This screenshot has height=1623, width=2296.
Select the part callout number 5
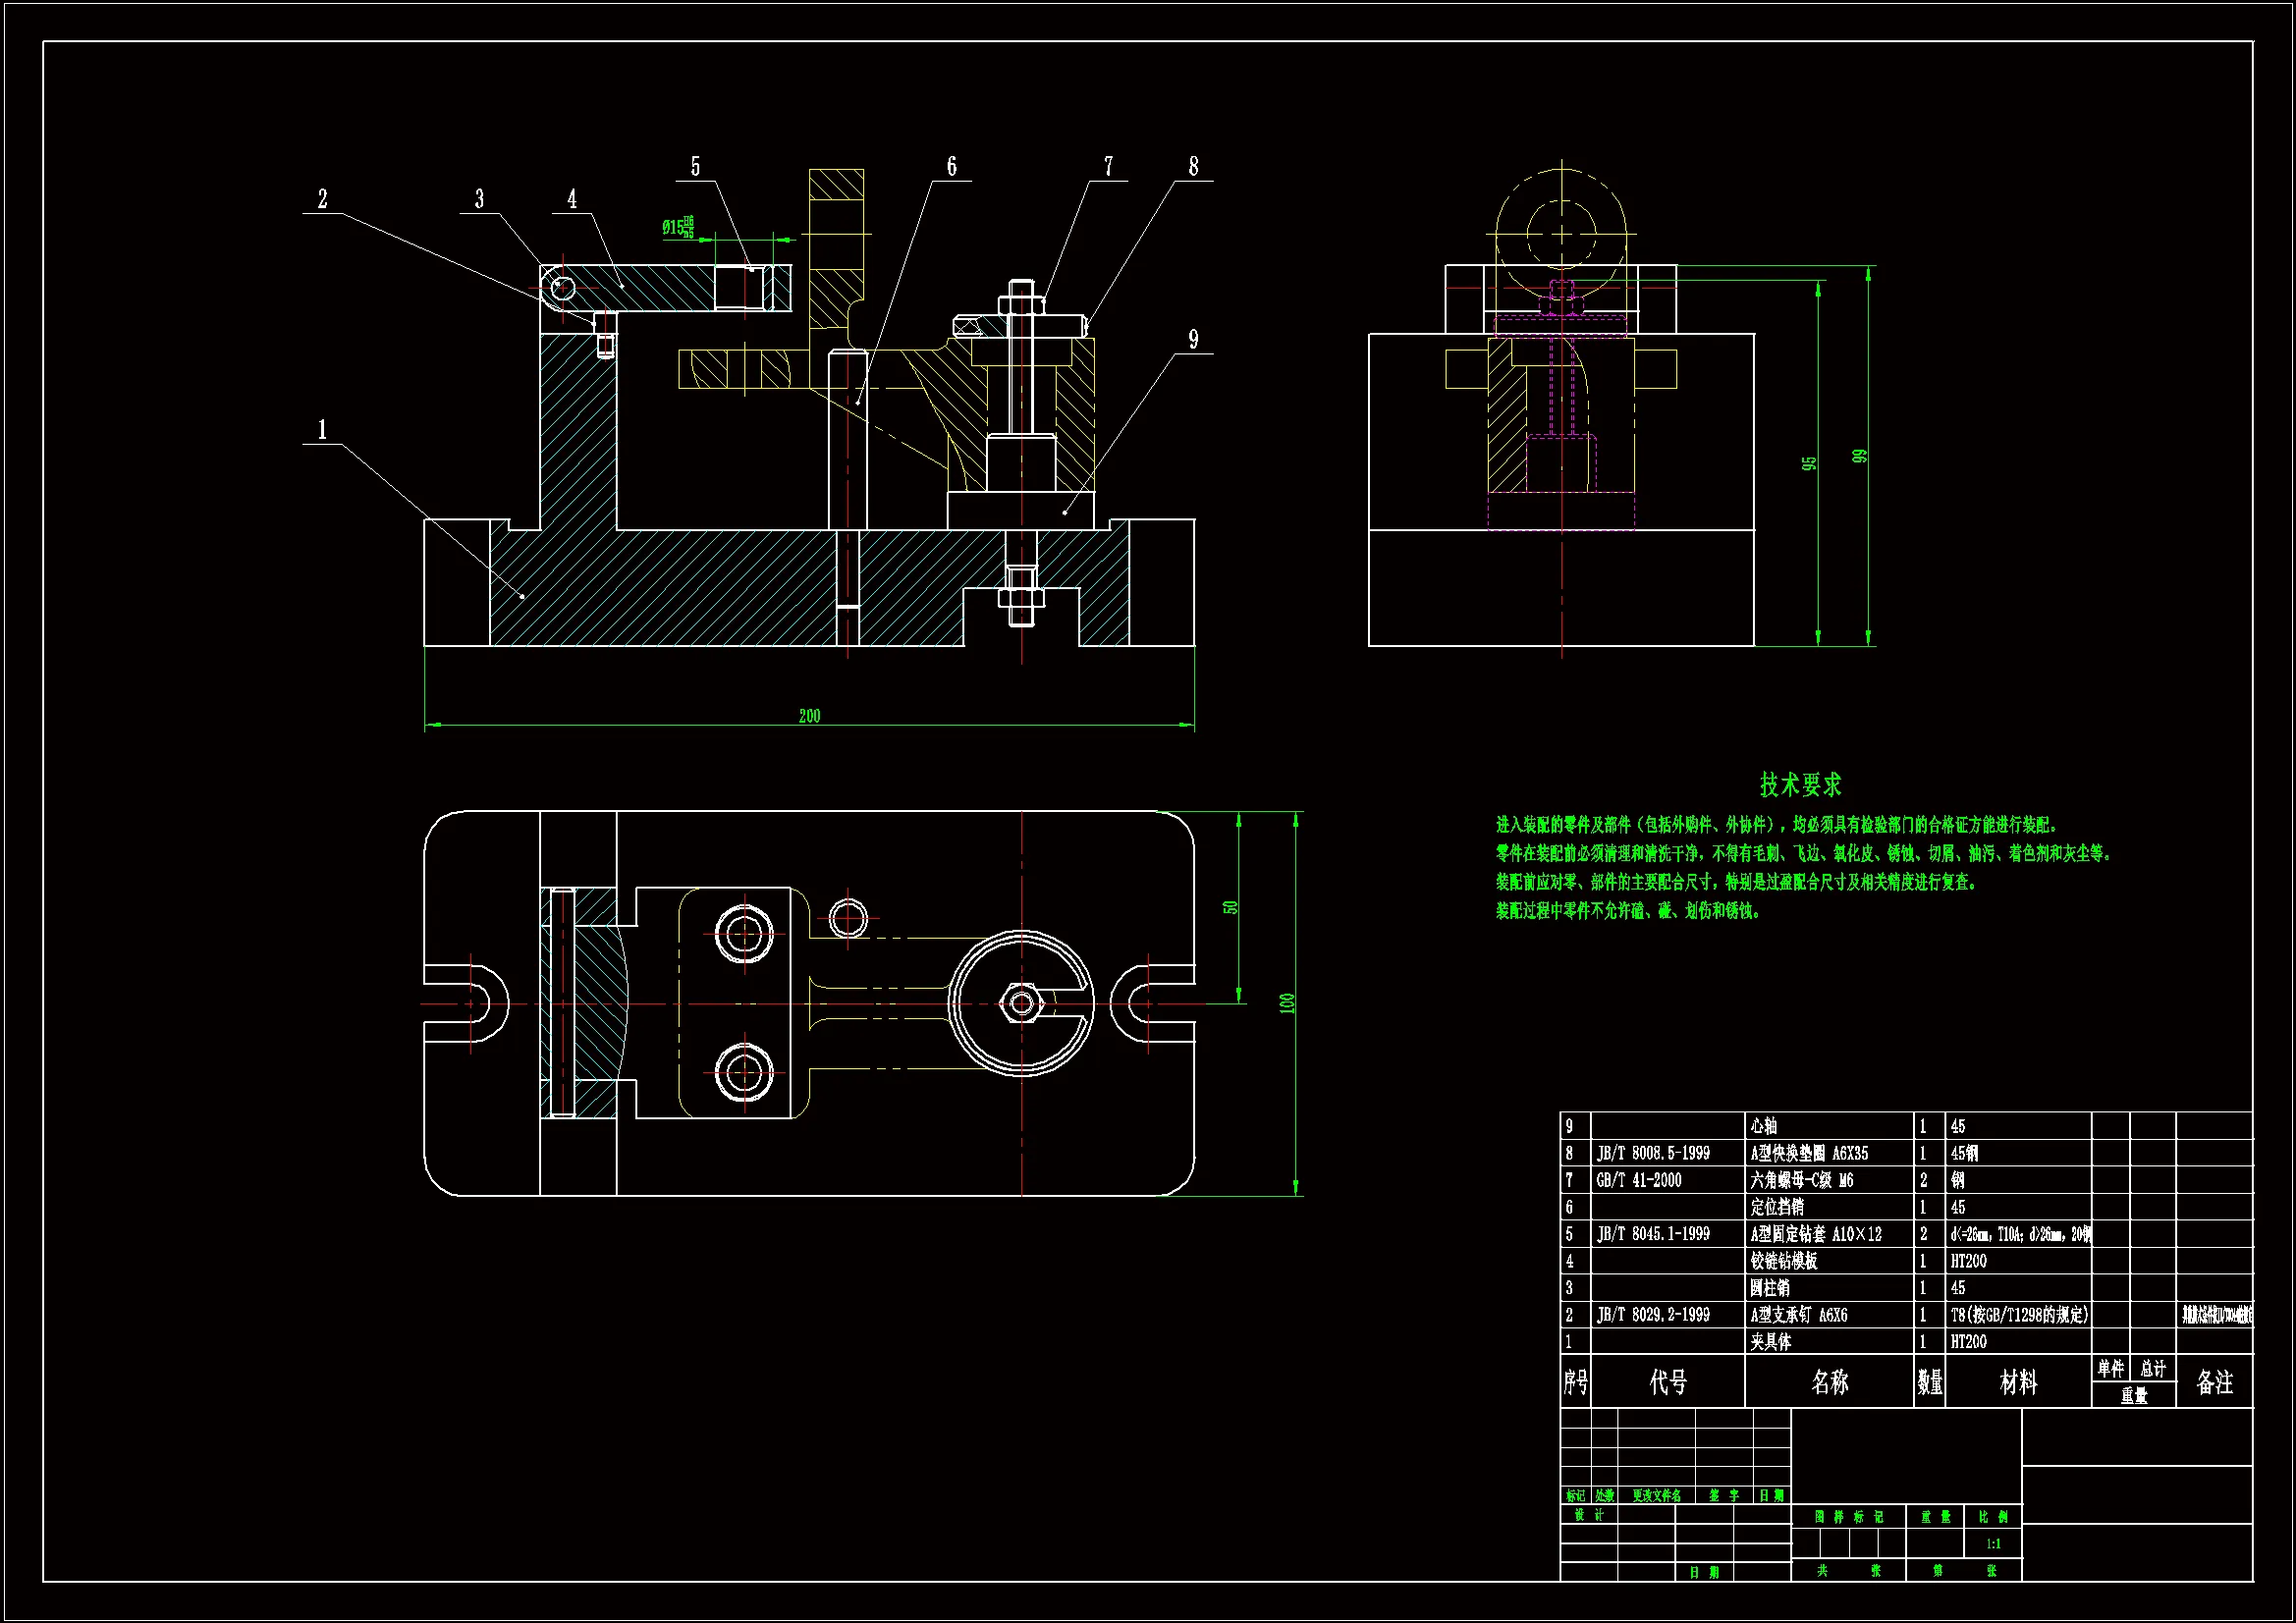tap(695, 166)
